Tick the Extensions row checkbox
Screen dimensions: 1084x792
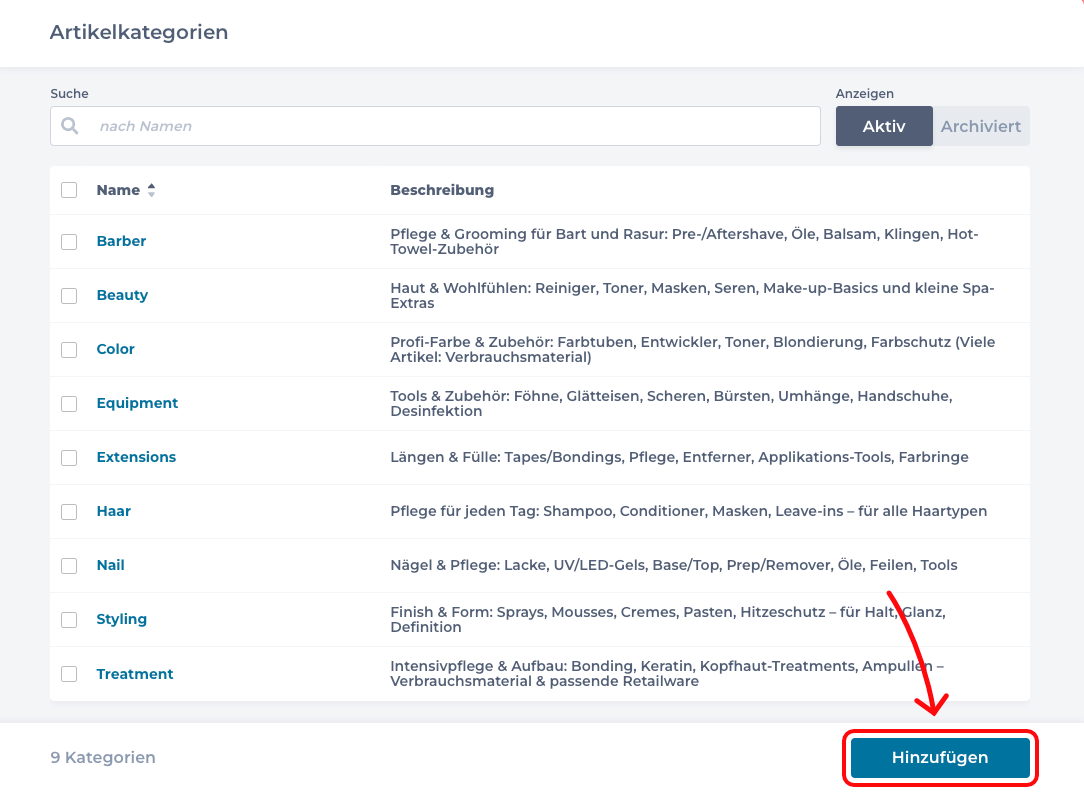69,457
